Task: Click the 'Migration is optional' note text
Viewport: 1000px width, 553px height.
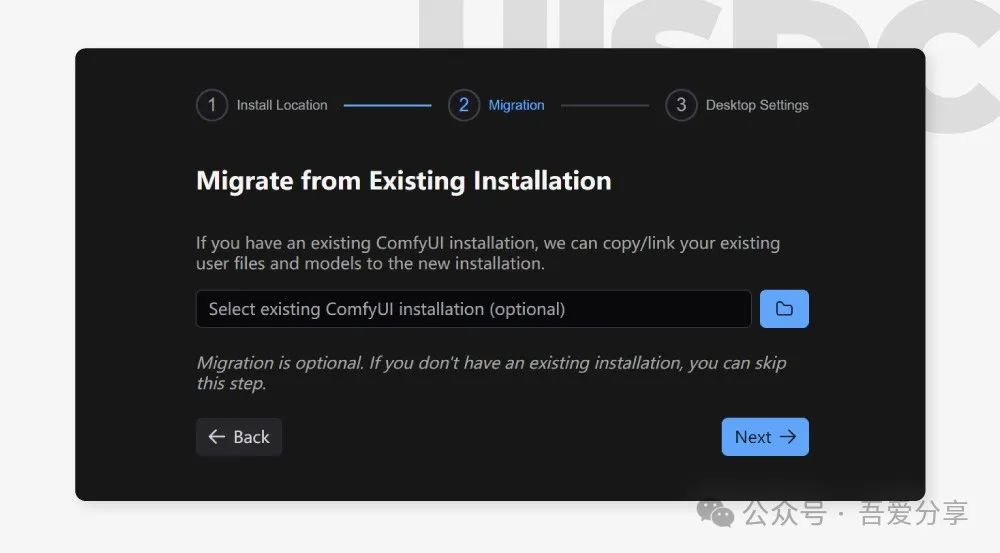Action: (x=491, y=372)
